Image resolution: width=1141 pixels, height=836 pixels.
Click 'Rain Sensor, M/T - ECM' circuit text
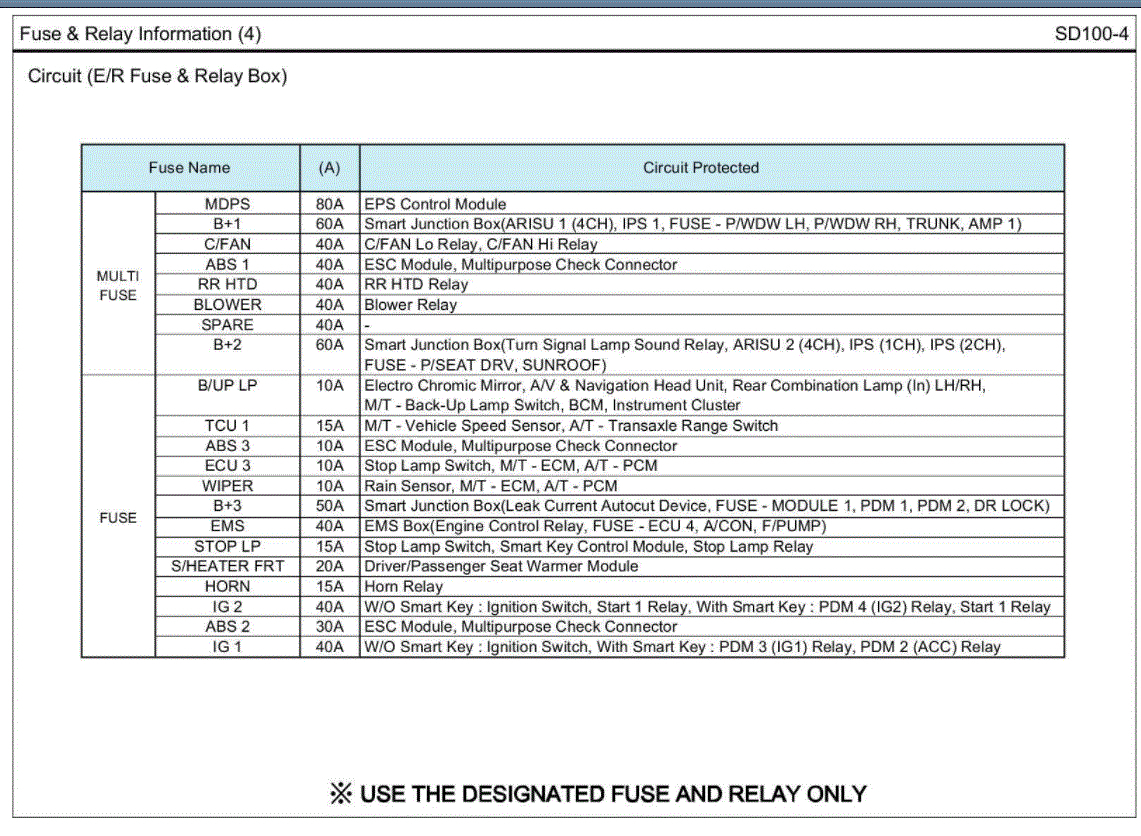tap(445, 486)
